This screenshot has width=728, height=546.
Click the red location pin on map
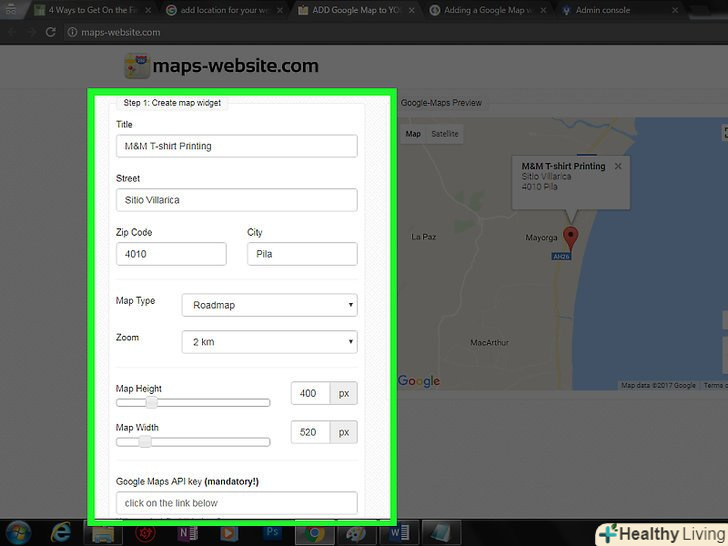[570, 239]
